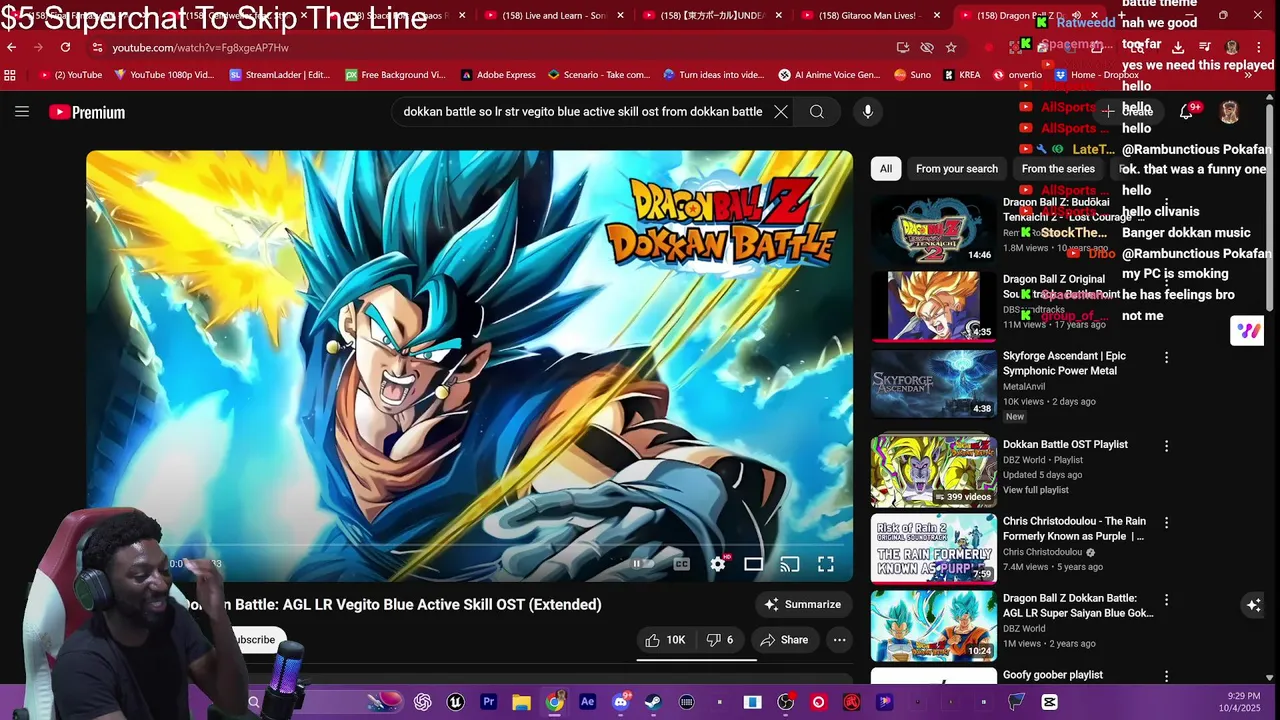The width and height of the screenshot is (1280, 720).
Task: Toggle closed captions on the video
Action: click(682, 564)
